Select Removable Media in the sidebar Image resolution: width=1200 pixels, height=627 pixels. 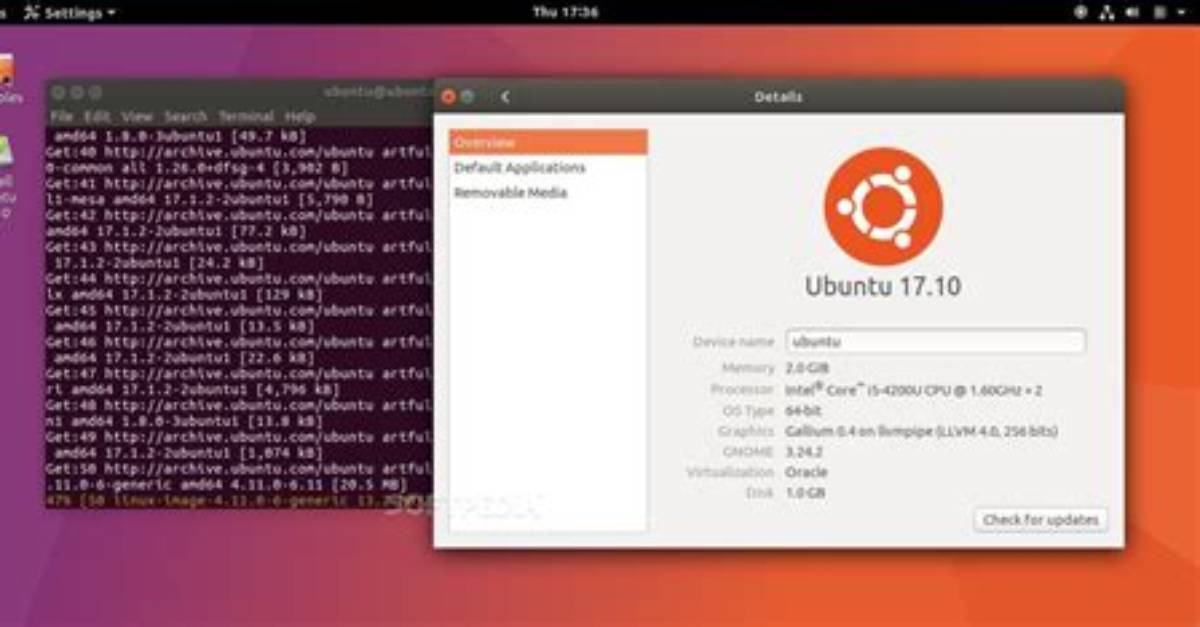point(548,193)
